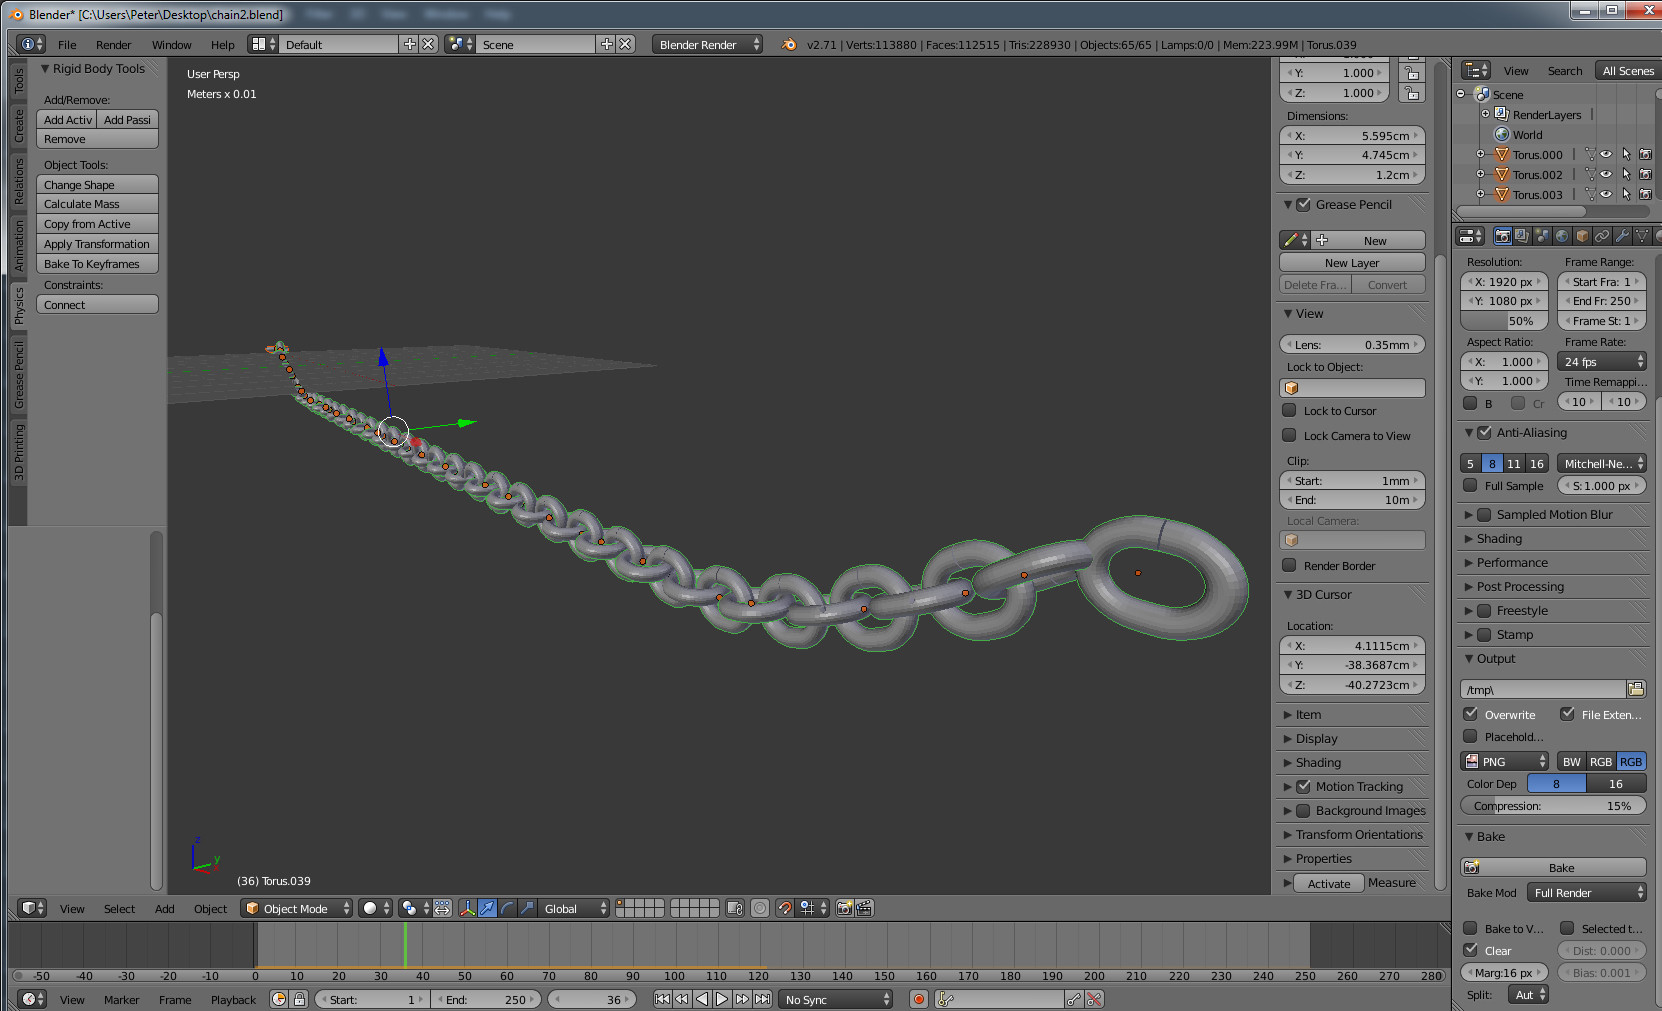
Task: Click the Calculate Mass button
Action: (97, 204)
